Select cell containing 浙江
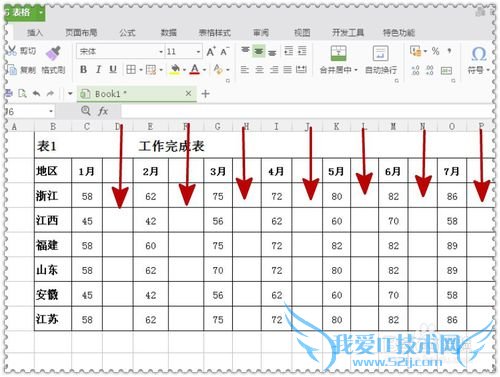Screen dimensions: 500x377 tap(53, 196)
